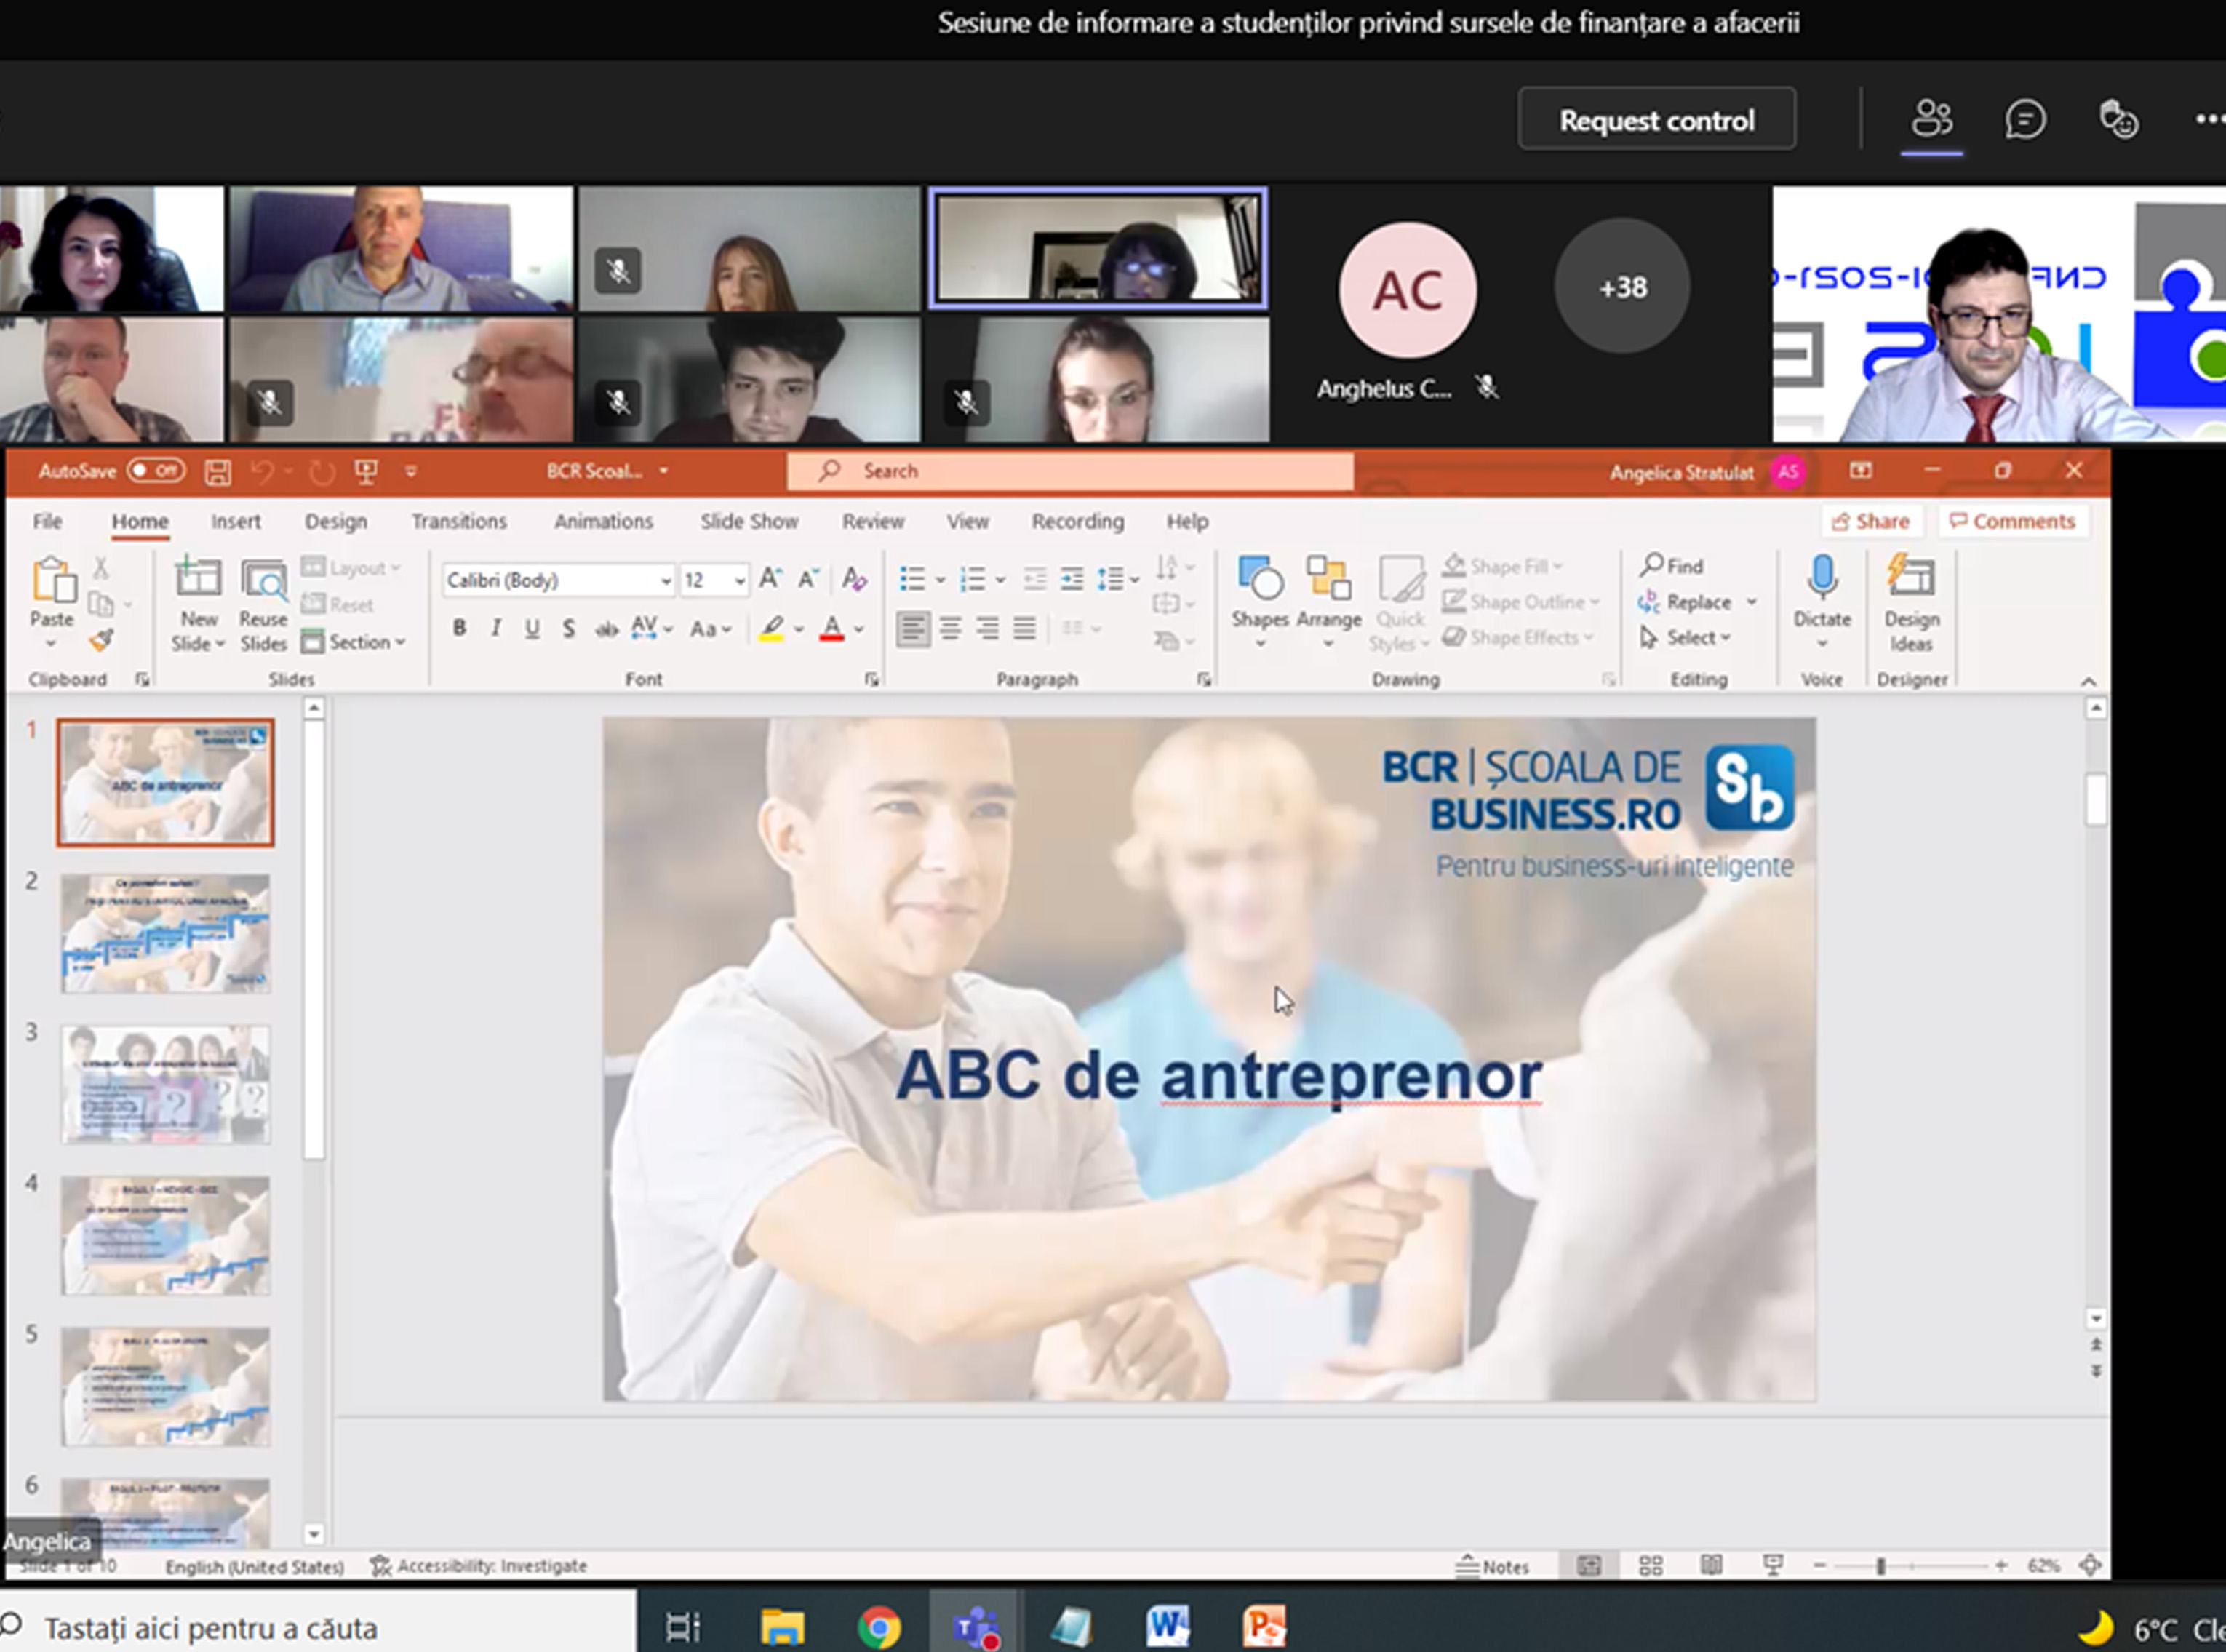Toggle the Notes pane in the status bar
The width and height of the screenshot is (2226, 1652).
pos(1492,1566)
